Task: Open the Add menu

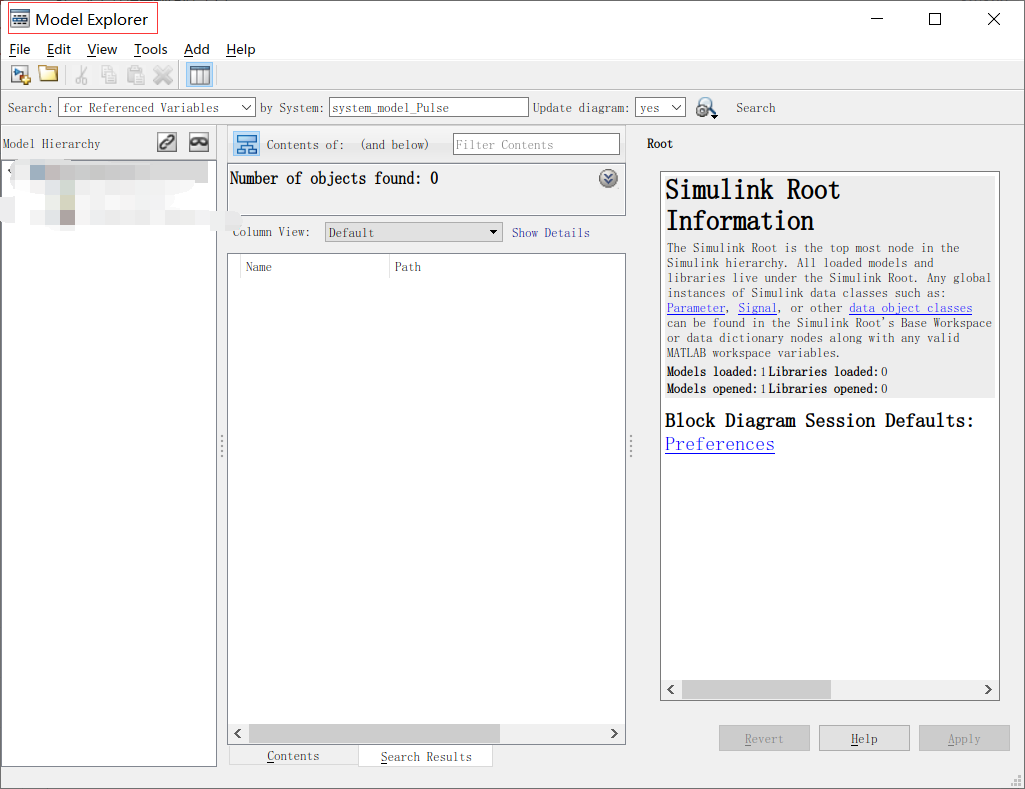Action: (196, 49)
